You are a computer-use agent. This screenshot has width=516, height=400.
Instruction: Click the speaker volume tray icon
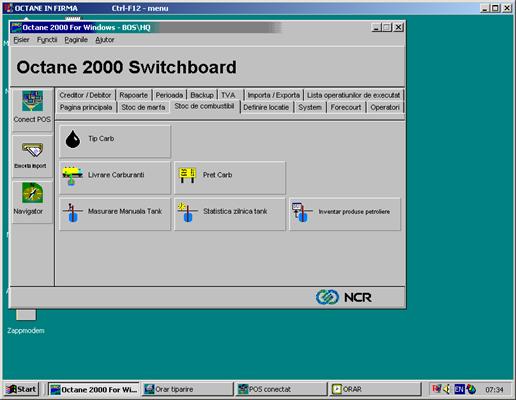(x=447, y=389)
